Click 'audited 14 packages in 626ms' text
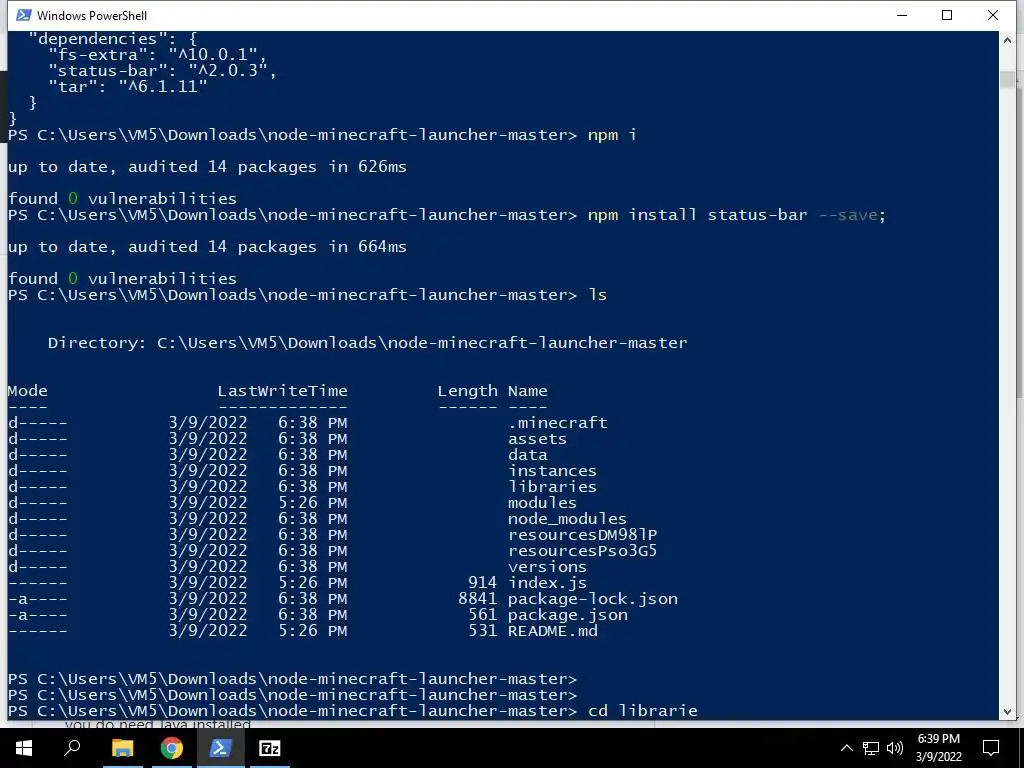The height and width of the screenshot is (768, 1024). 267,167
